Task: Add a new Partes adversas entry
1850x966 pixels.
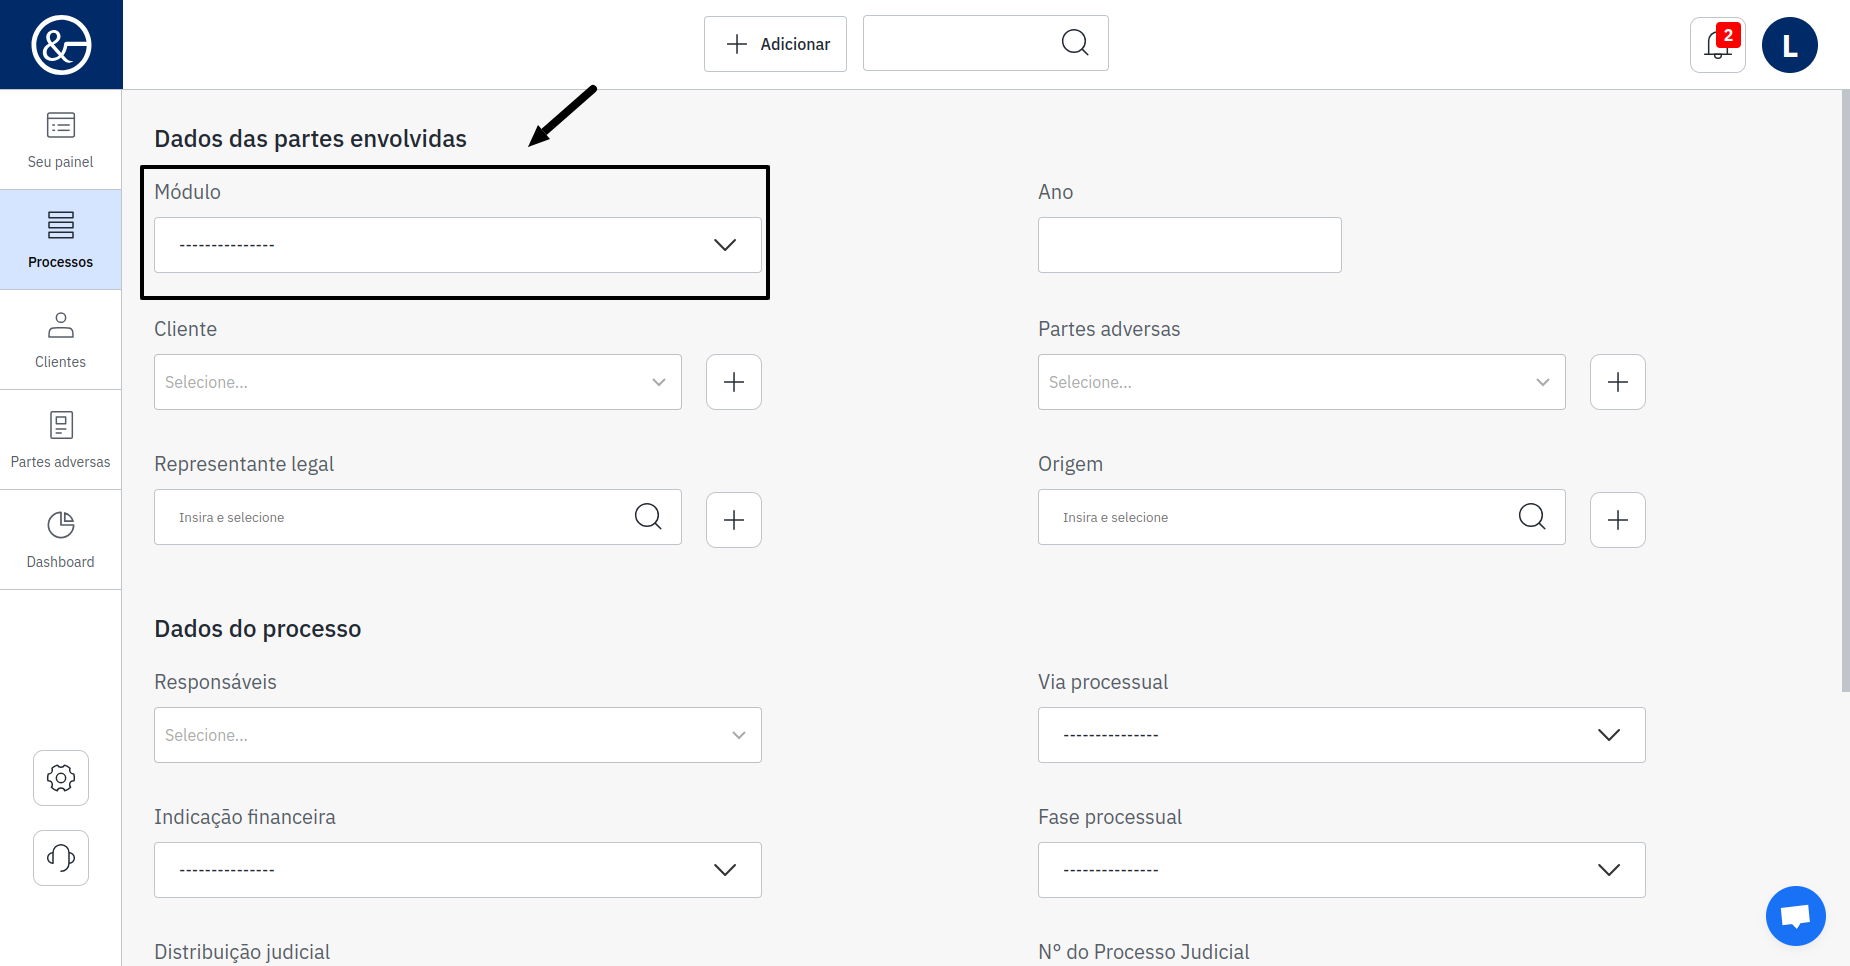Action: (1617, 382)
